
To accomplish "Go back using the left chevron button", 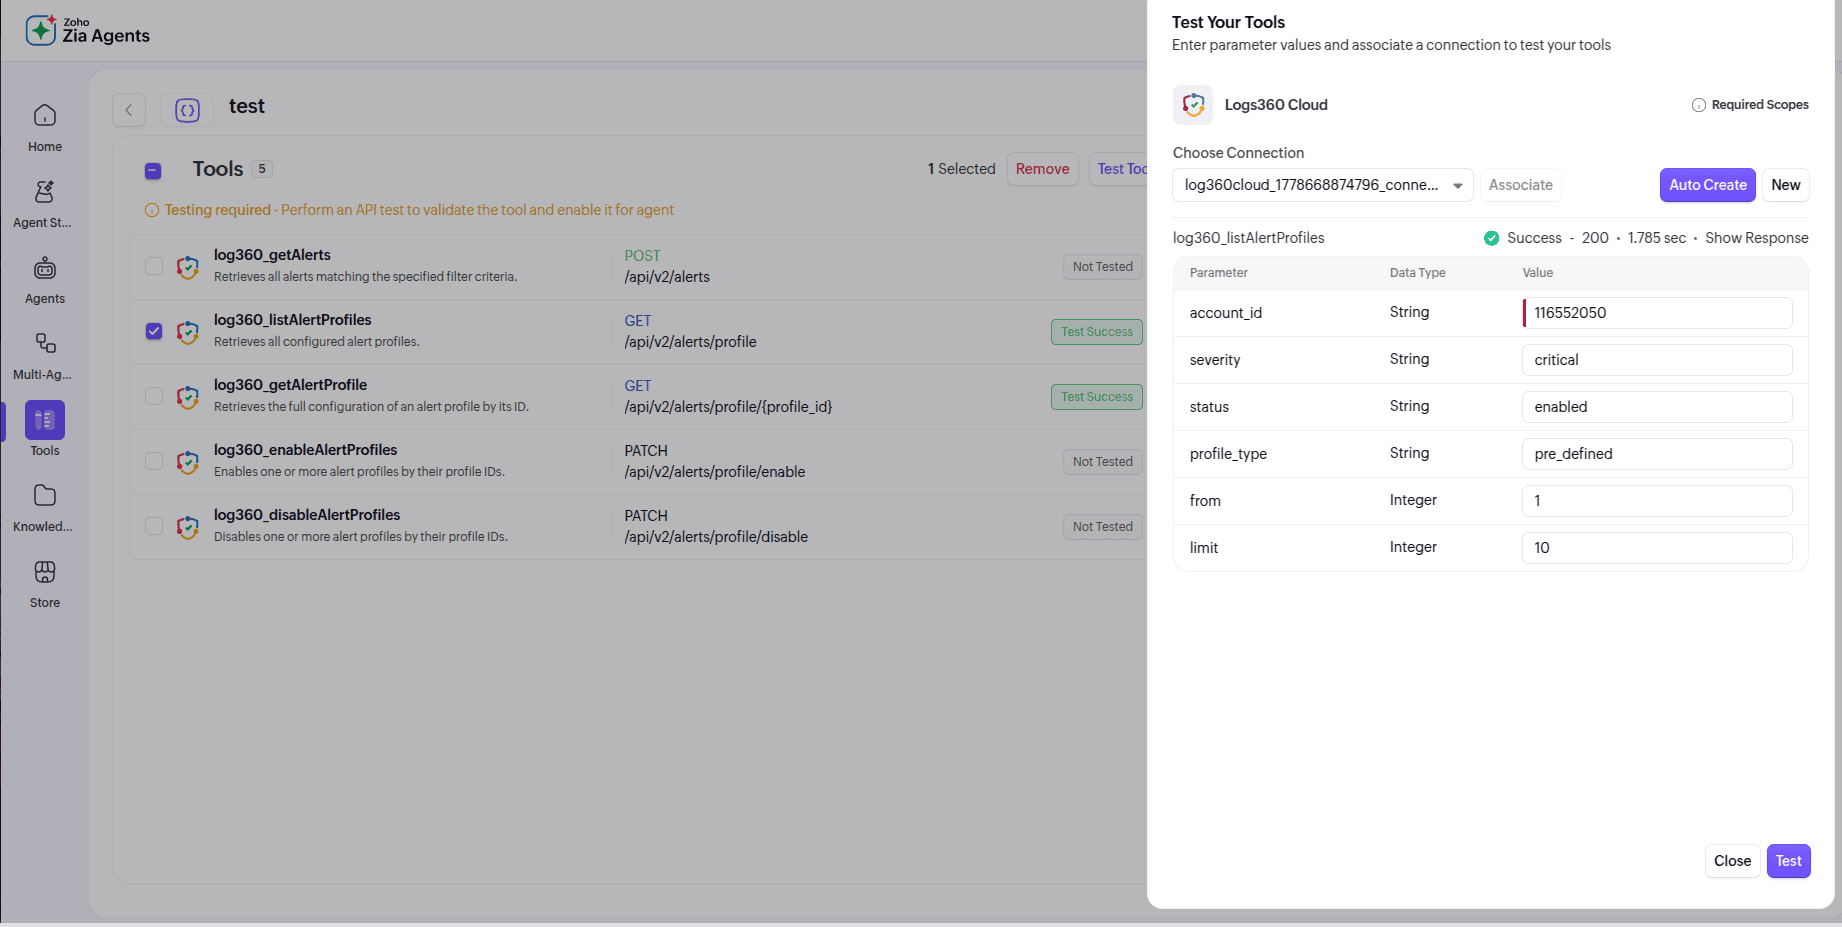I will click(x=129, y=110).
